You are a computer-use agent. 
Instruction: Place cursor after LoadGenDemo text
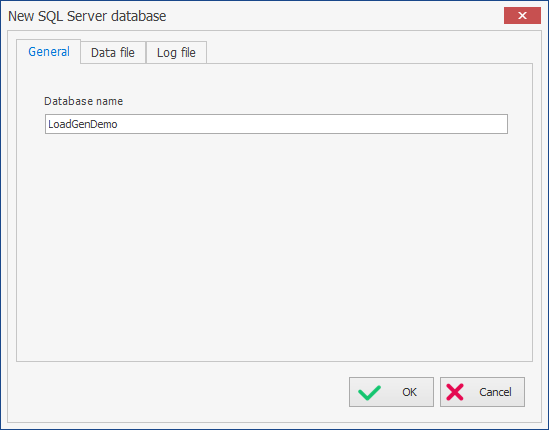coord(118,124)
